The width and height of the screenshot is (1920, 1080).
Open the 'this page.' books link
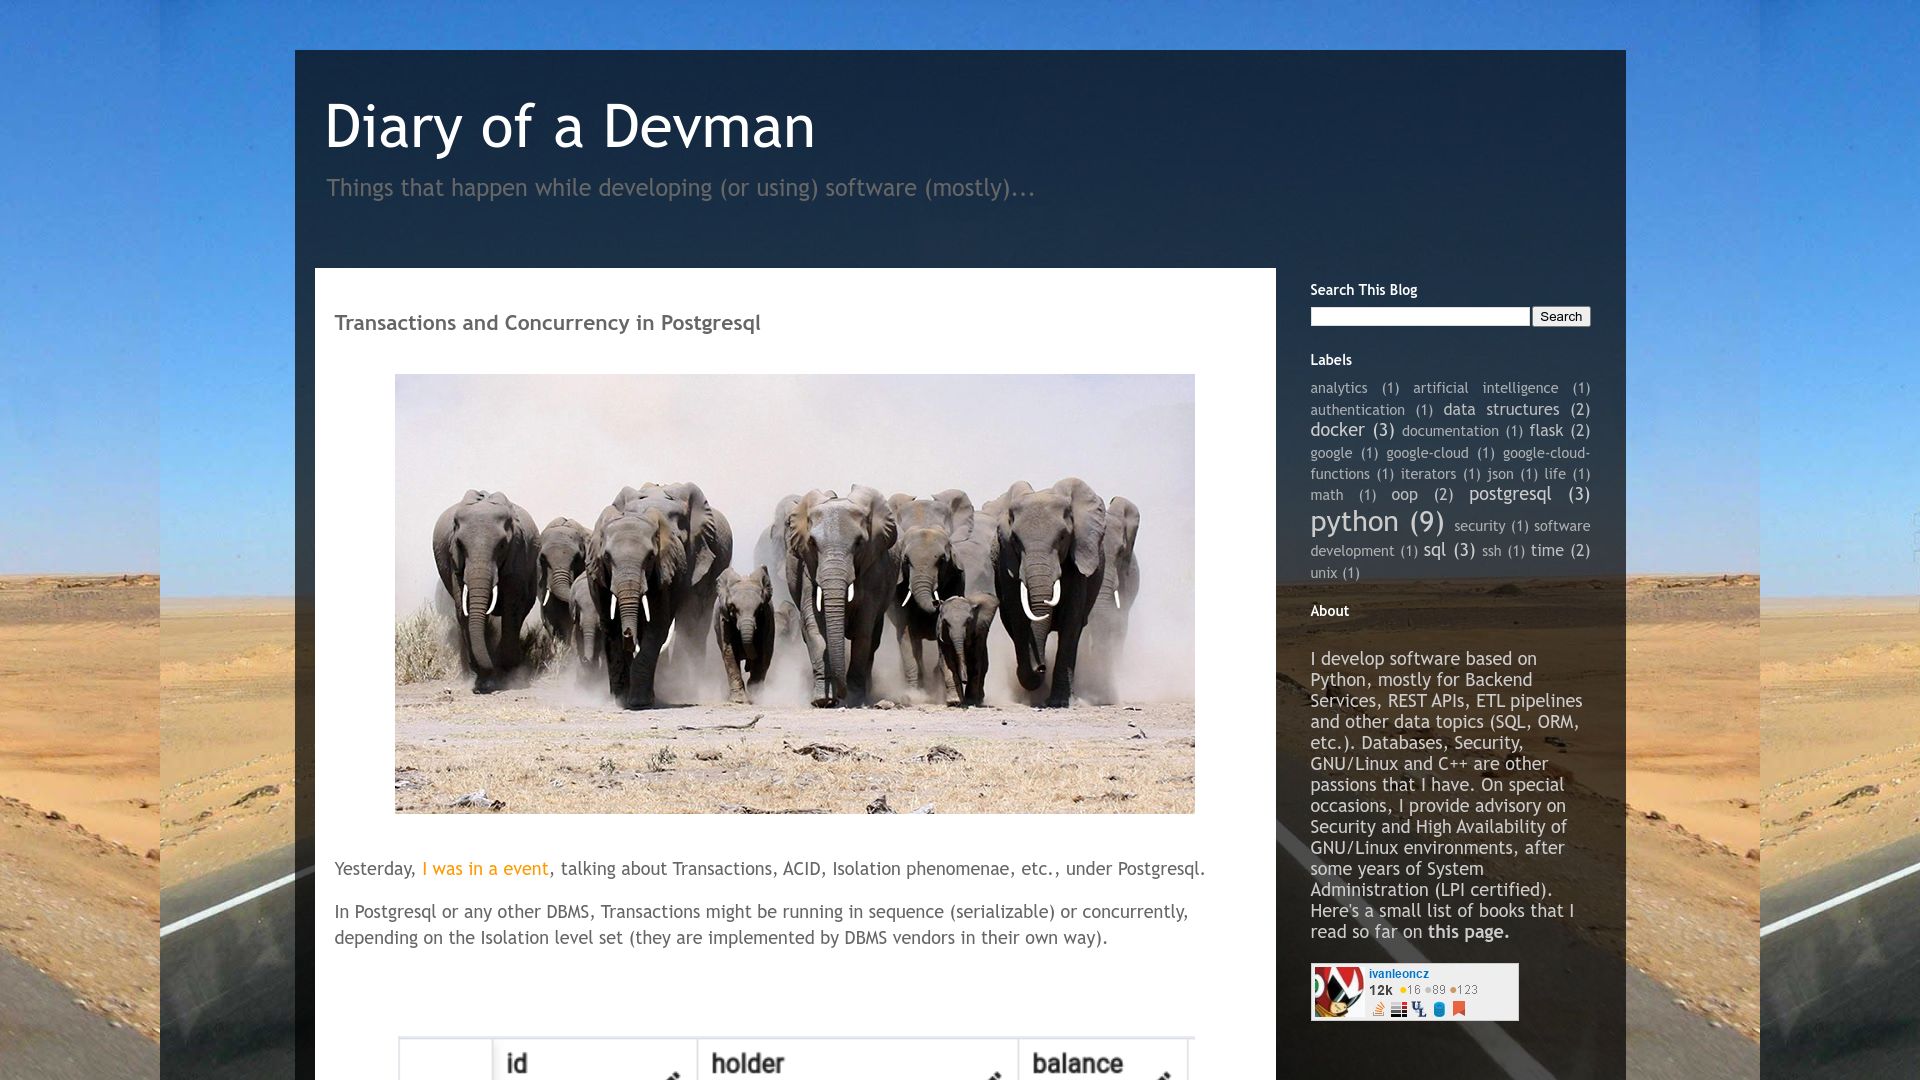coord(1468,932)
